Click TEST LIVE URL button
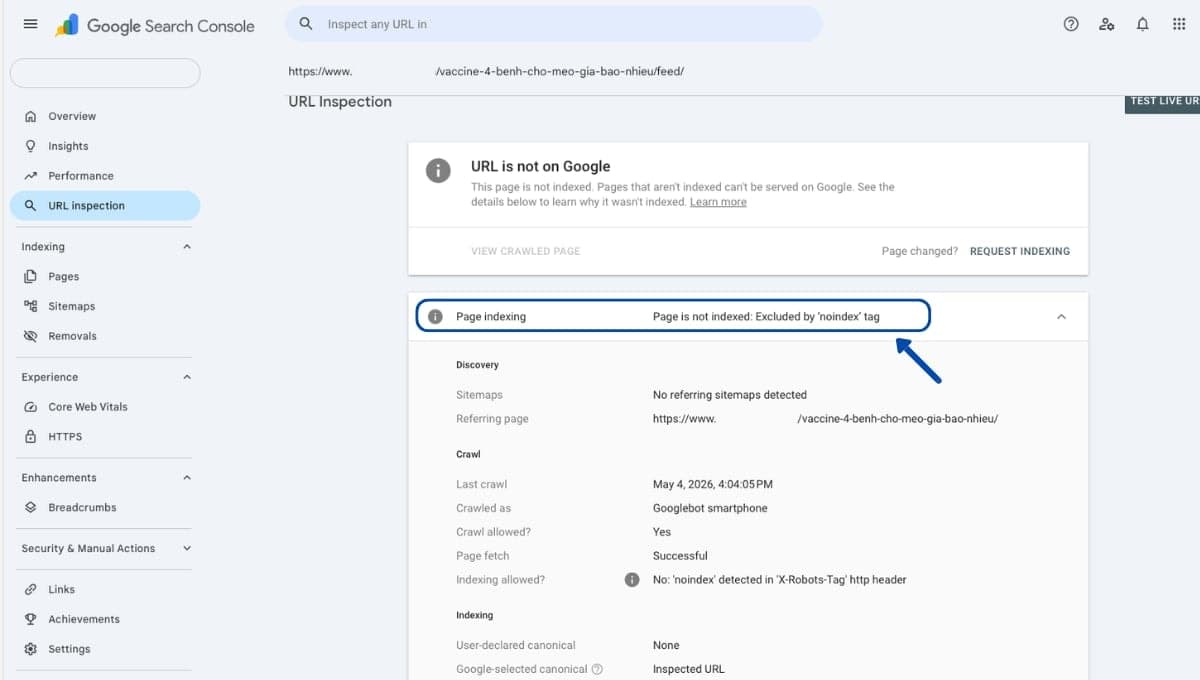Viewport: 1200px width, 680px height. [x=1163, y=102]
